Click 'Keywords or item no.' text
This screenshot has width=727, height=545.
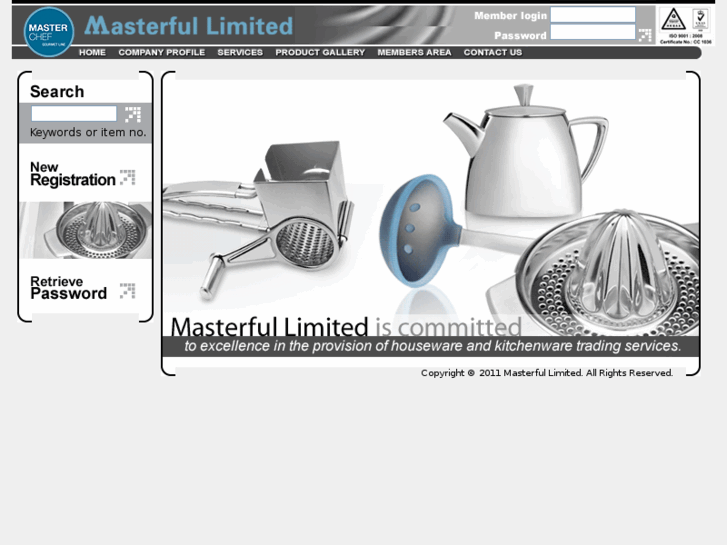point(88,133)
